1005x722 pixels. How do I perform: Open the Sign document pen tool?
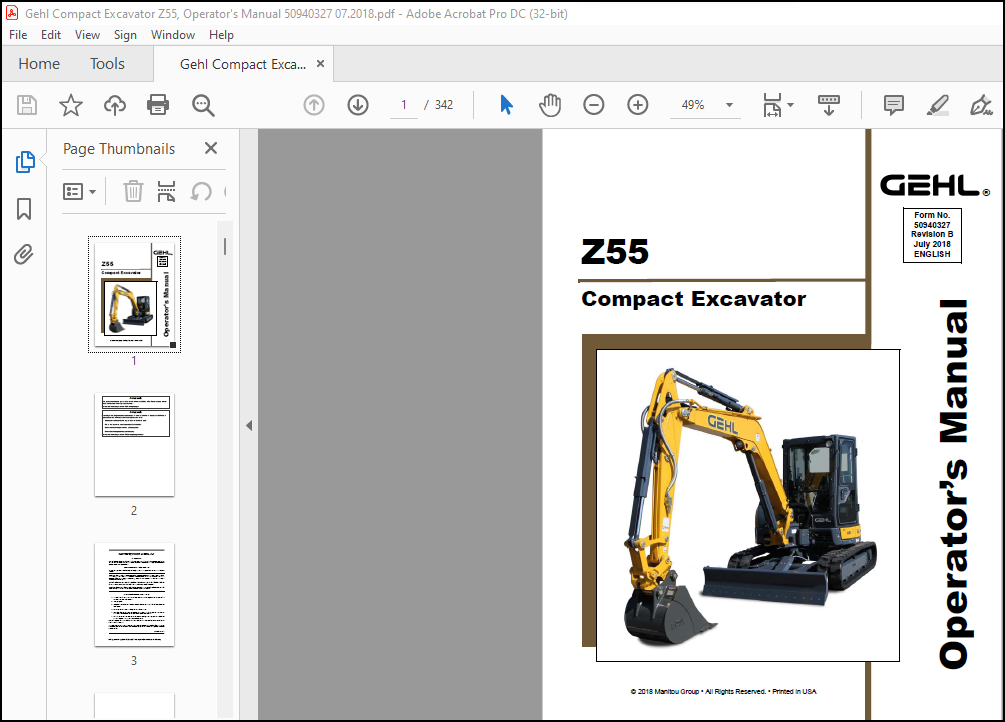pos(981,105)
